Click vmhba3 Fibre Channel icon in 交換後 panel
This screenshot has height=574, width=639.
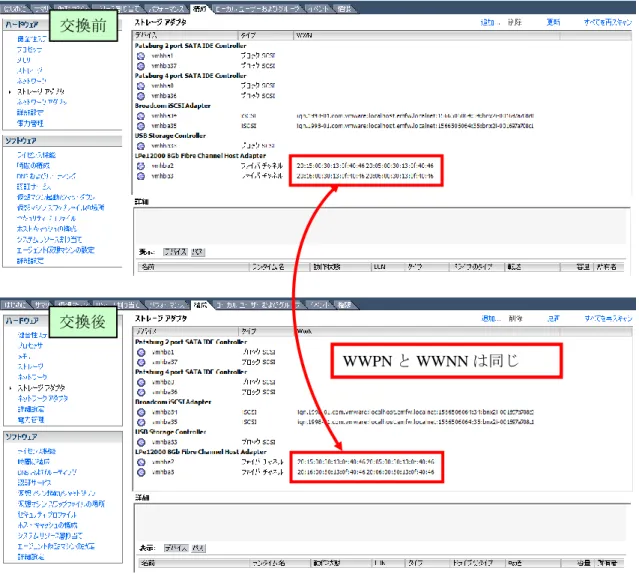[141, 472]
